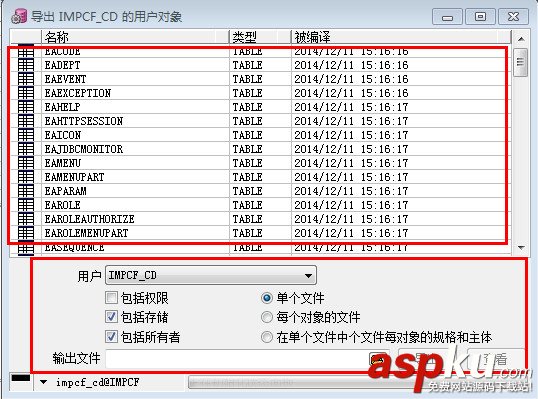Select the table icon for EAROLEMENUPART

click(26, 233)
